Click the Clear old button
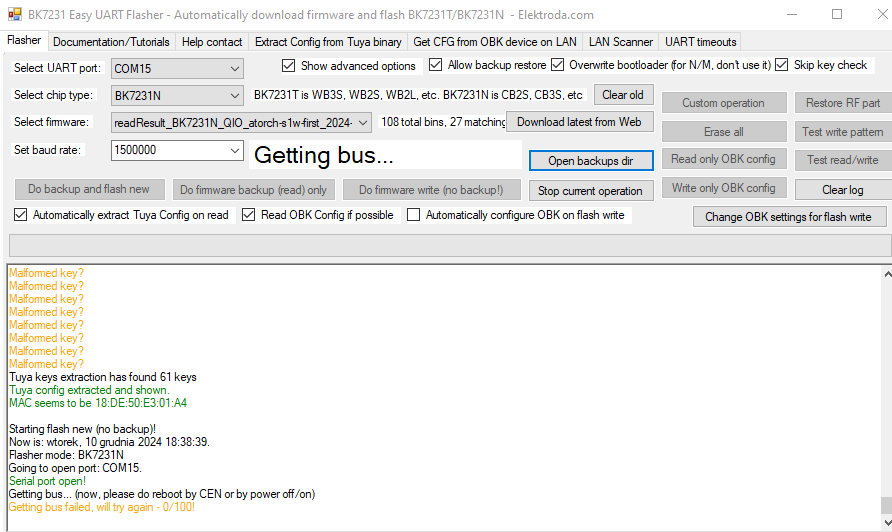The image size is (892, 532). pyautogui.click(x=623, y=95)
